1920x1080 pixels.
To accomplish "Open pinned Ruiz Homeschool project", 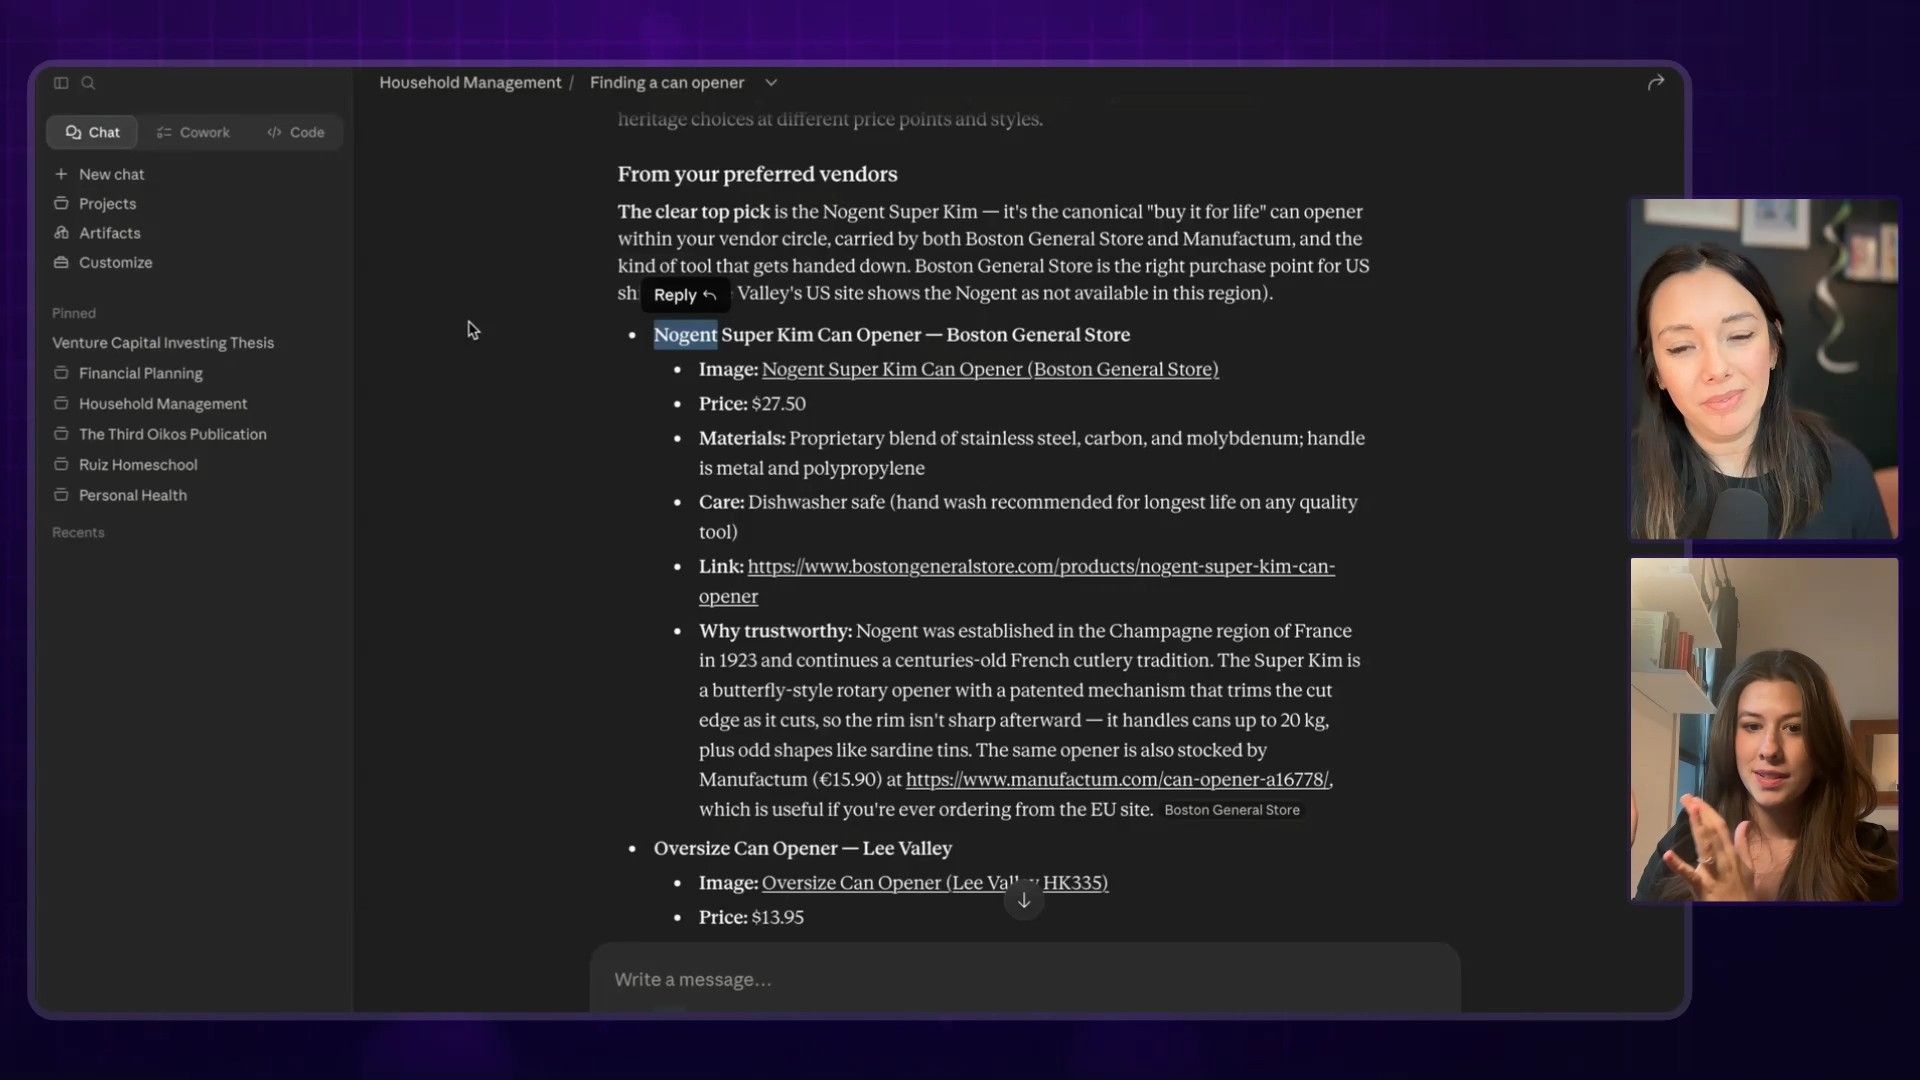I will [138, 465].
